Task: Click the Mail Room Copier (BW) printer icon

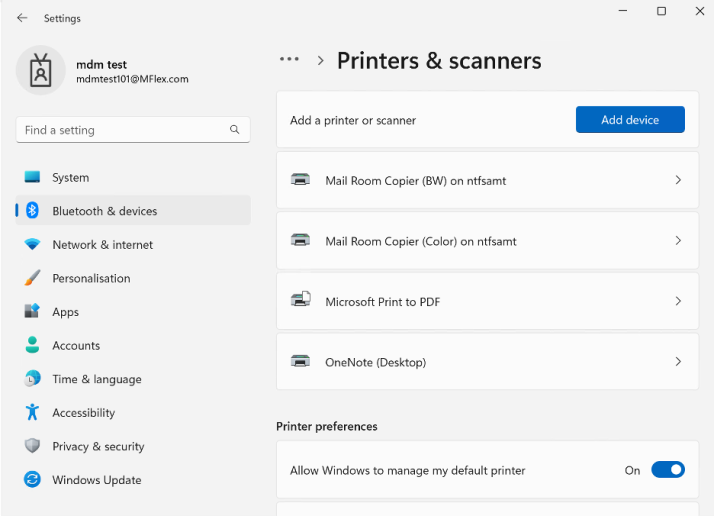Action: click(x=301, y=179)
